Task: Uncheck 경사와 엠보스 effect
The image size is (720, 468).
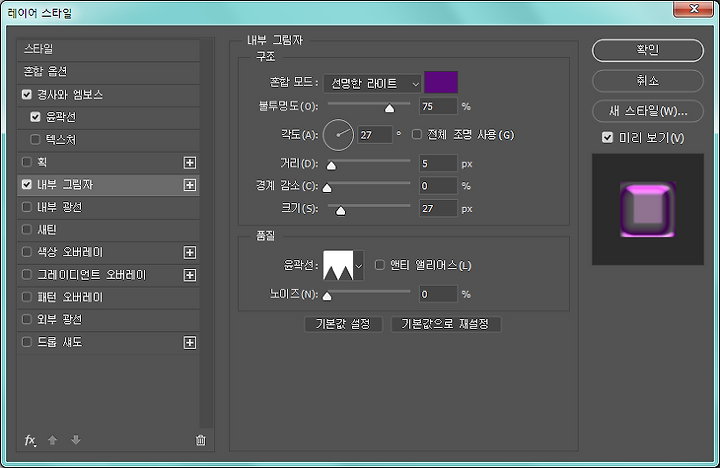Action: click(27, 95)
